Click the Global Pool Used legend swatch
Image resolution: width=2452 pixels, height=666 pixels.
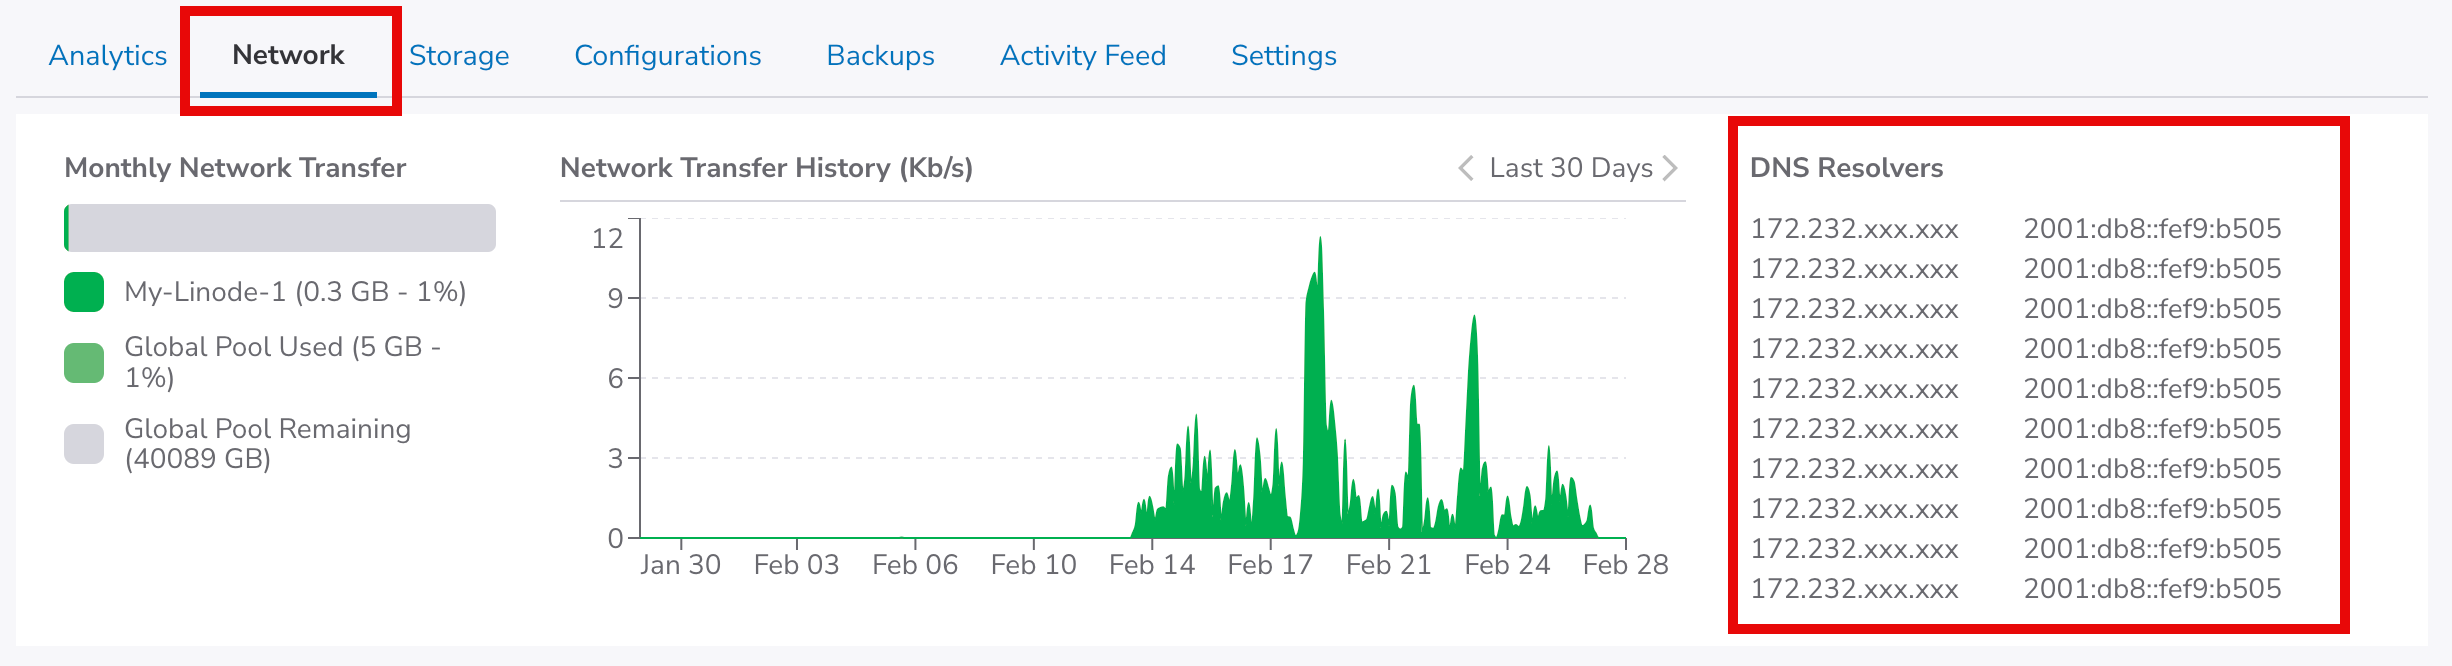[84, 363]
